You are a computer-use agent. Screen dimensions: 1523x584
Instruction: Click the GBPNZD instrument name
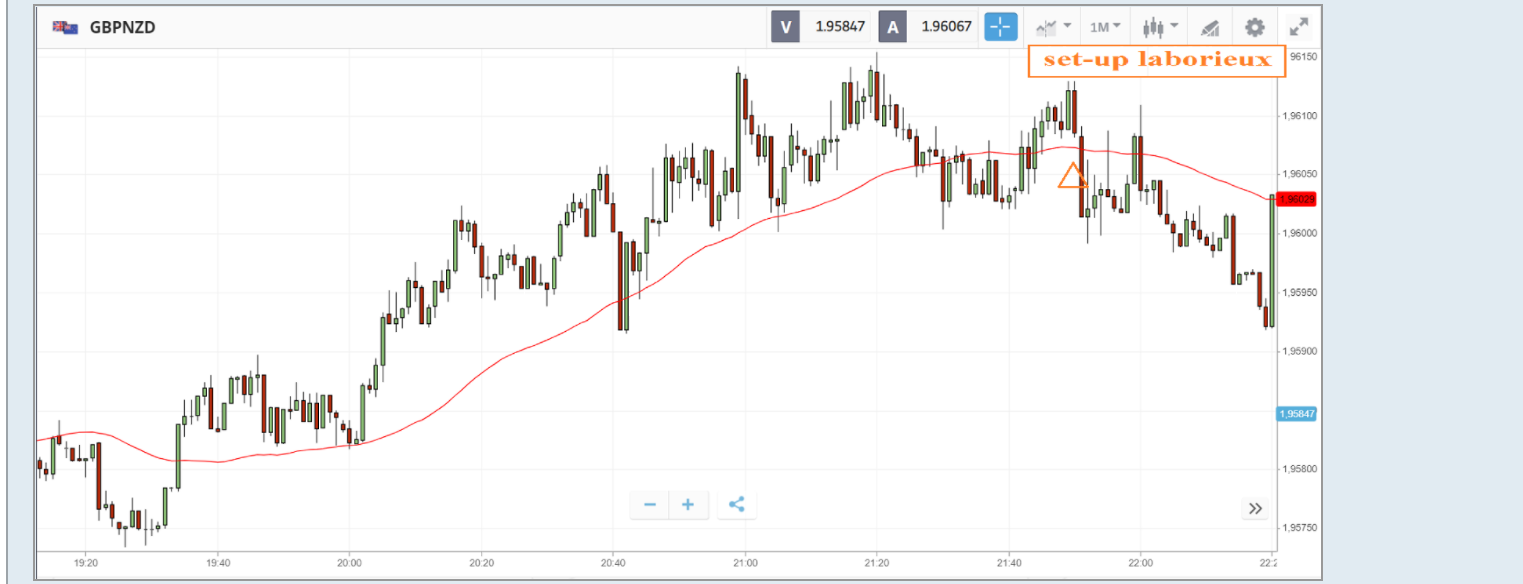[122, 27]
